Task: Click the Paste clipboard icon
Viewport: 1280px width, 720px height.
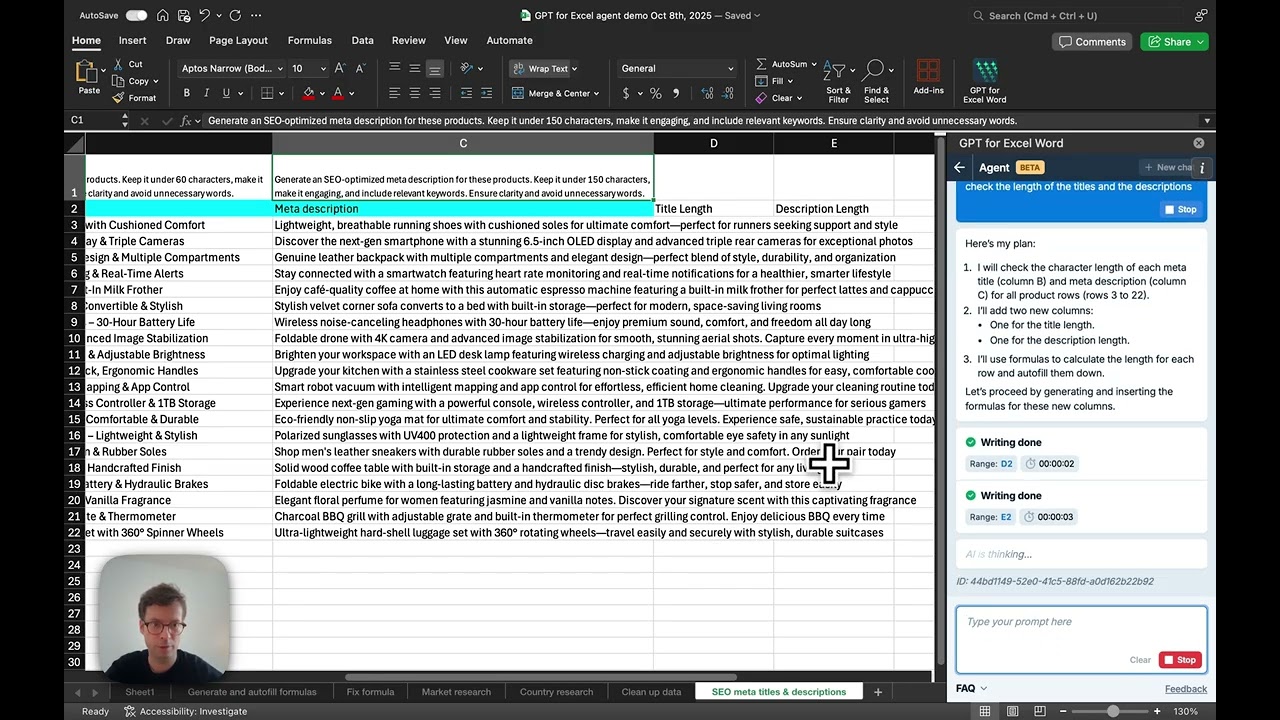Action: pos(88,72)
